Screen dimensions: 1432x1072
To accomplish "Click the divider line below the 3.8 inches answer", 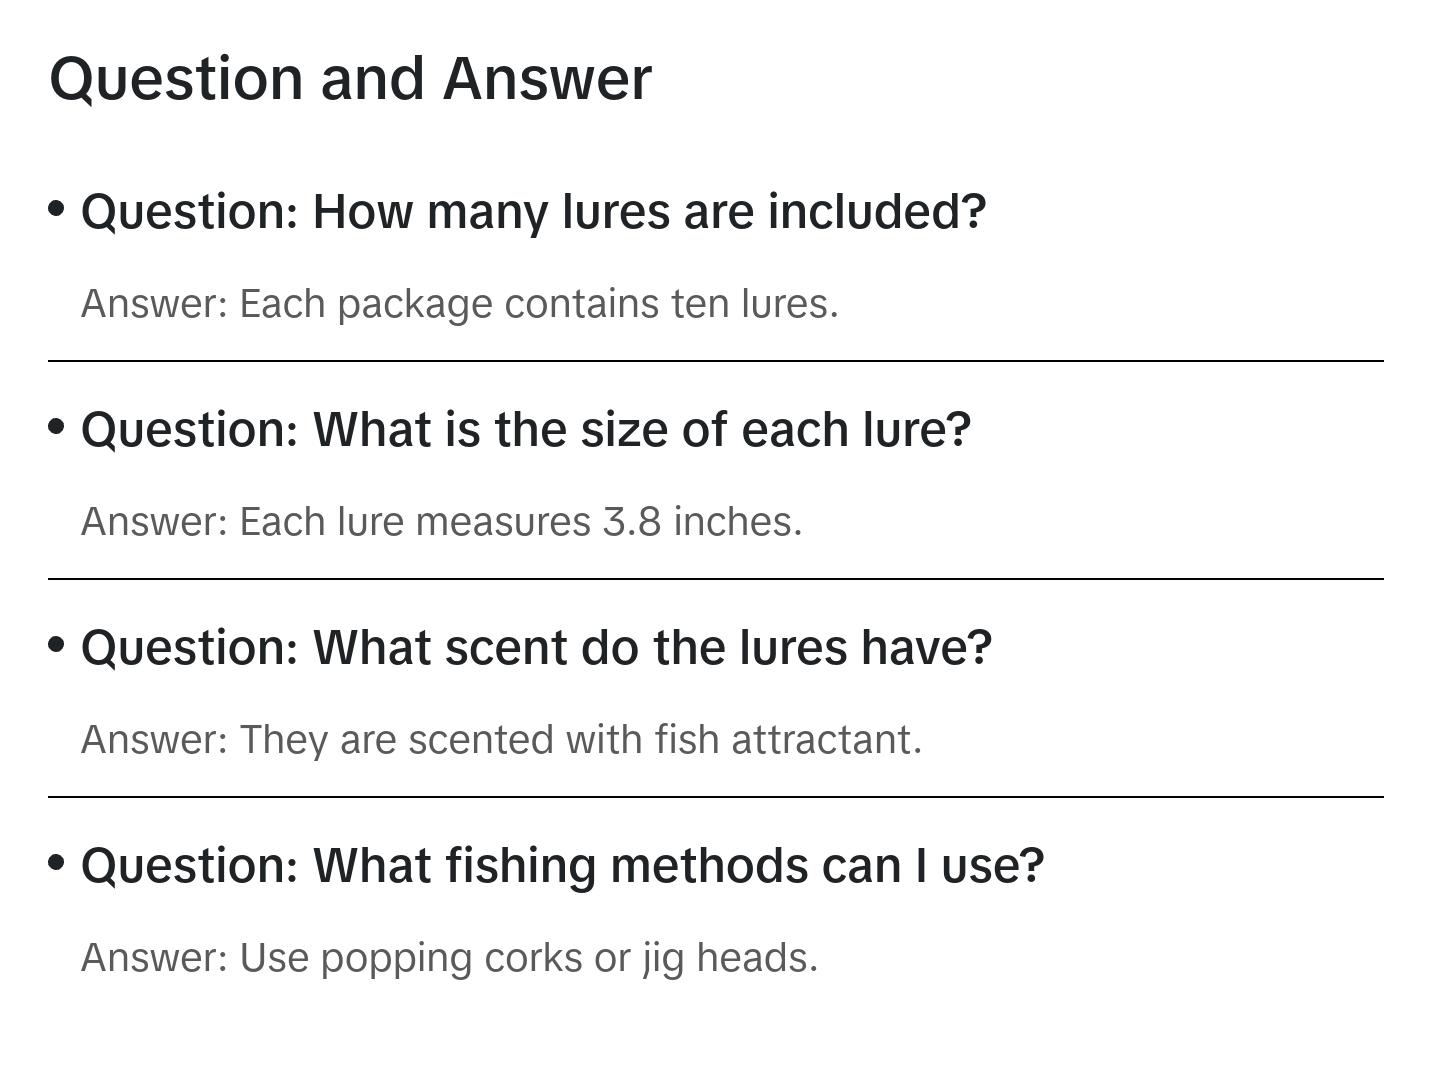I will tap(716, 579).
